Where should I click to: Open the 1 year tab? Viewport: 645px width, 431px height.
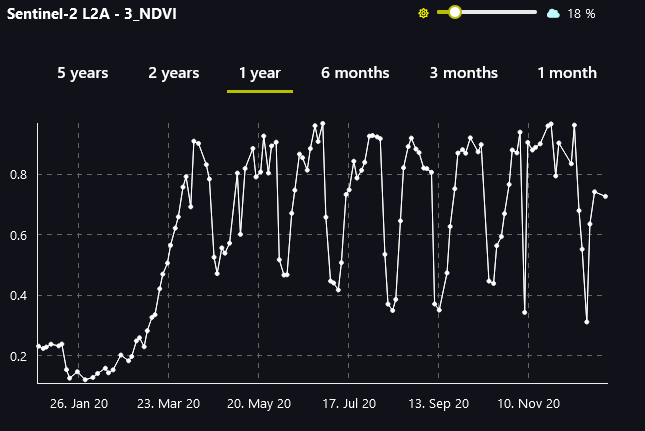click(x=260, y=73)
